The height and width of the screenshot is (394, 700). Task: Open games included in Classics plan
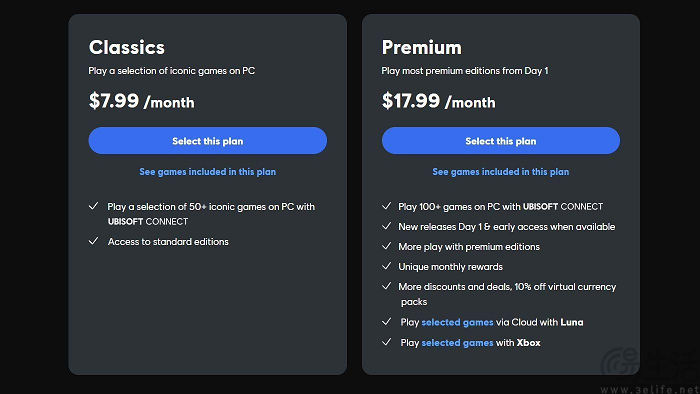click(x=208, y=172)
